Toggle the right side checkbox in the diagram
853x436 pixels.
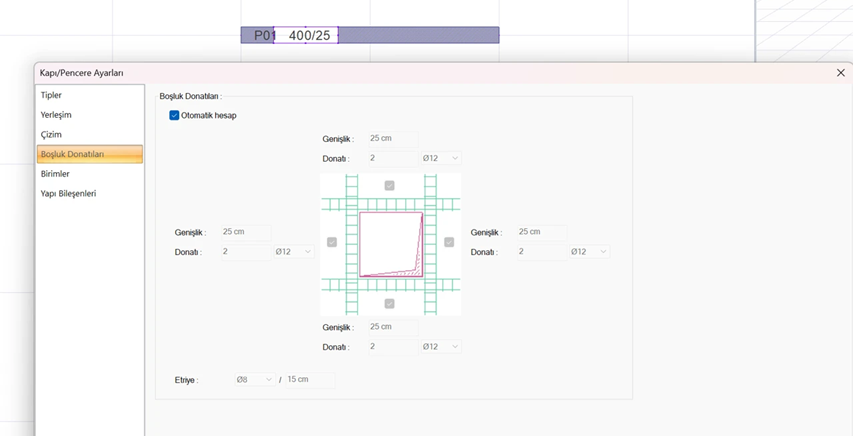(x=449, y=242)
